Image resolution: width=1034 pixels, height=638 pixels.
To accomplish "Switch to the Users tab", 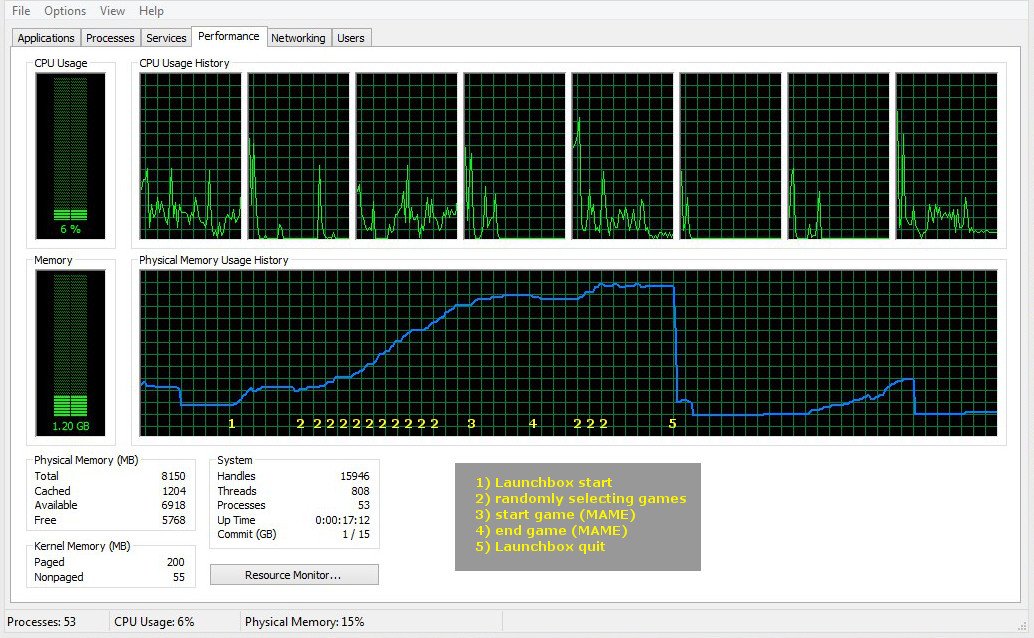I will point(351,38).
